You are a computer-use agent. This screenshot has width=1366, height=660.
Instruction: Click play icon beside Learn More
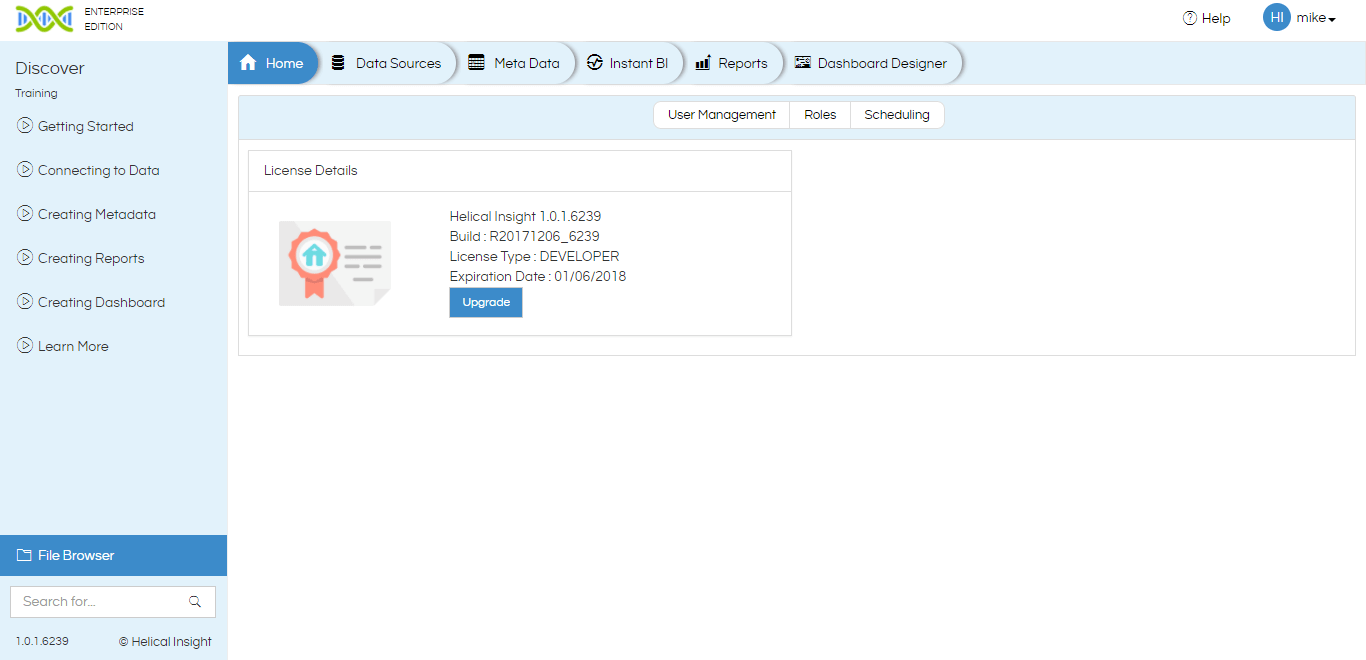25,346
